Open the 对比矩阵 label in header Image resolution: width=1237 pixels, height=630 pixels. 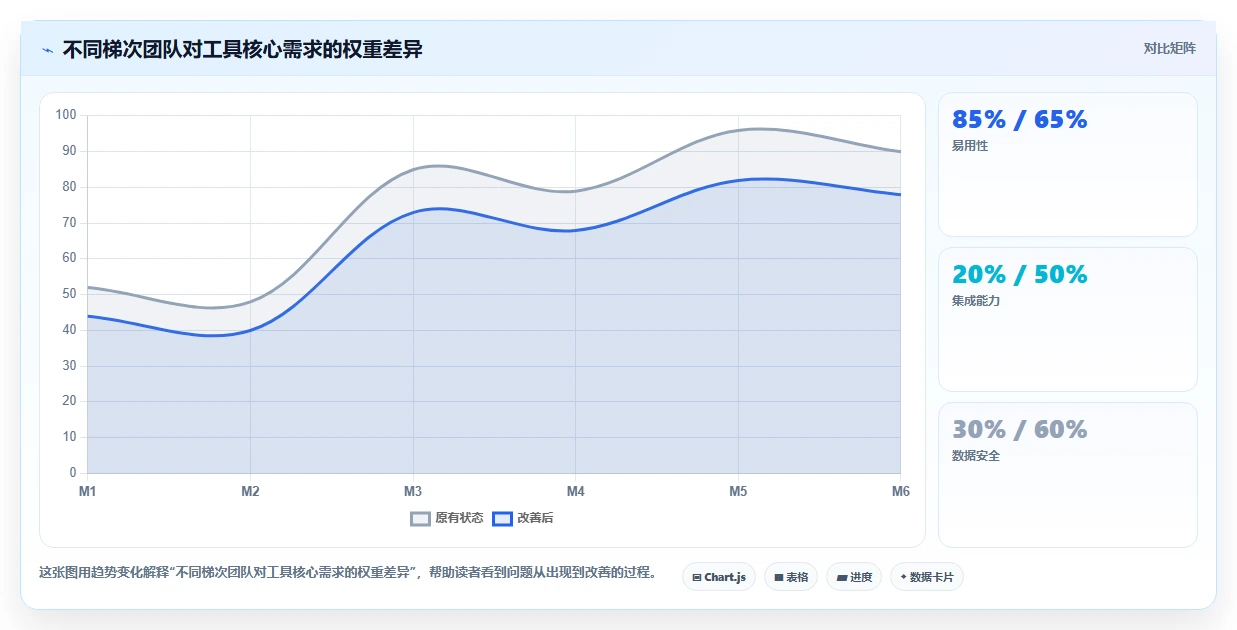click(x=1170, y=48)
